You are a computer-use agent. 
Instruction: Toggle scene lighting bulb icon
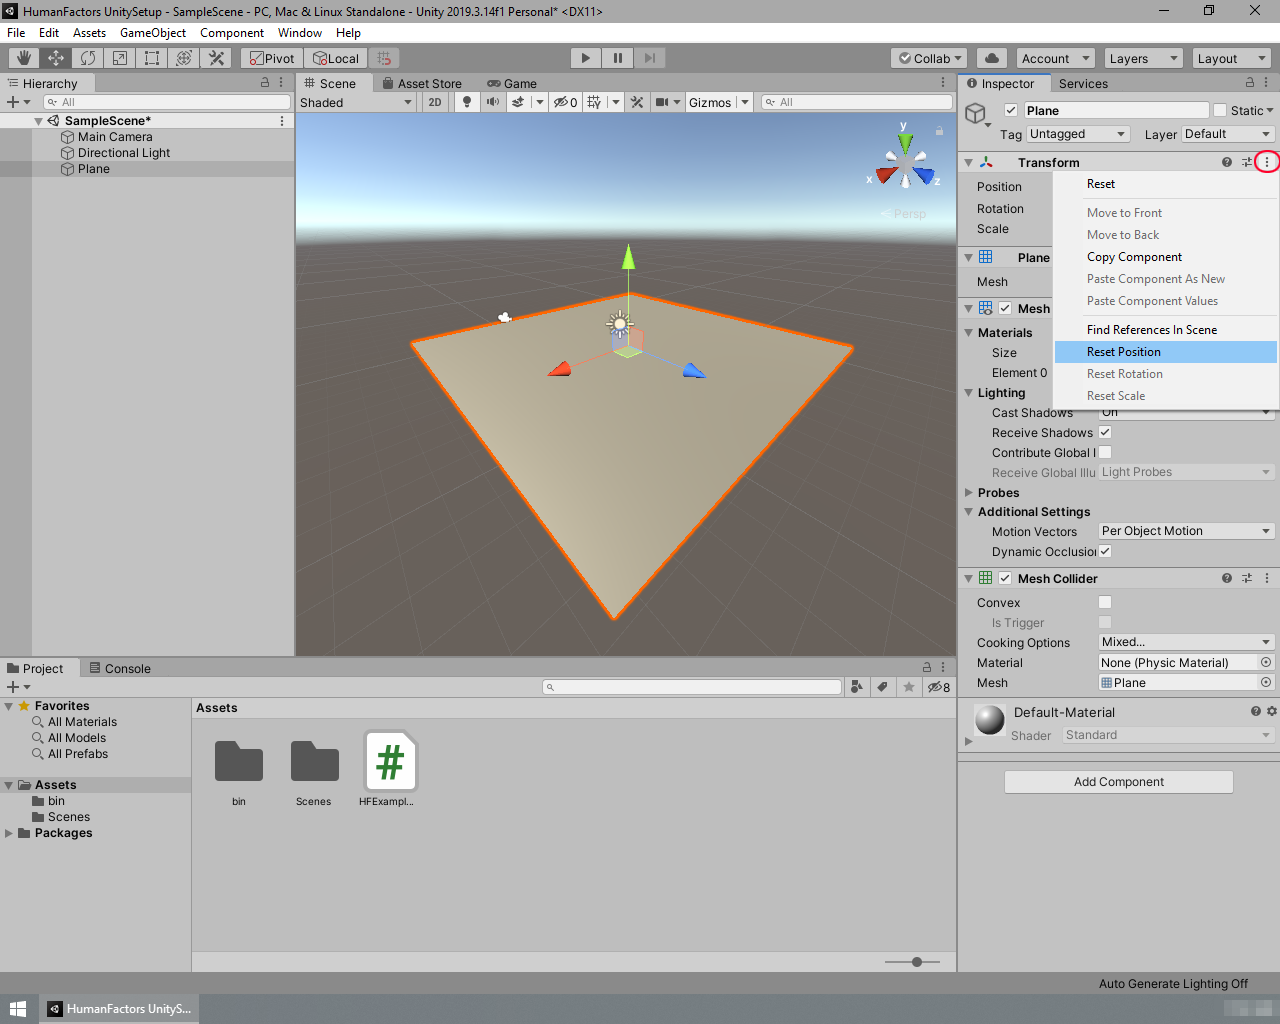pyautogui.click(x=467, y=102)
